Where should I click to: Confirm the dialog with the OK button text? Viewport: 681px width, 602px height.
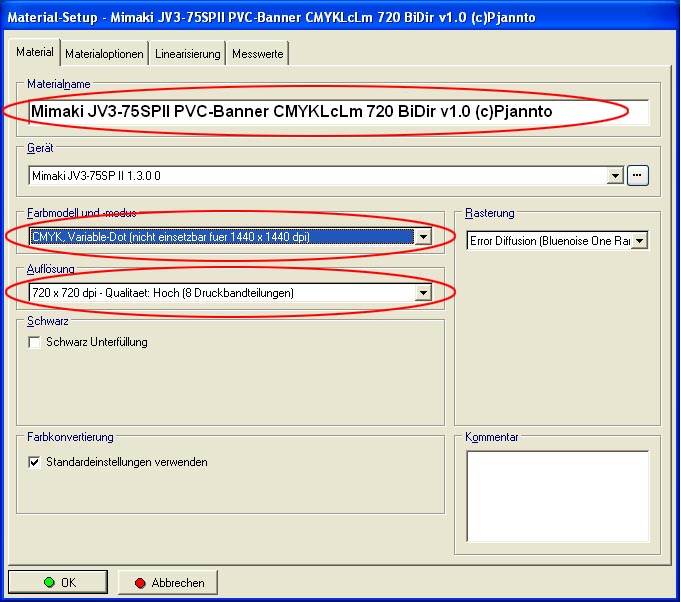[68, 582]
